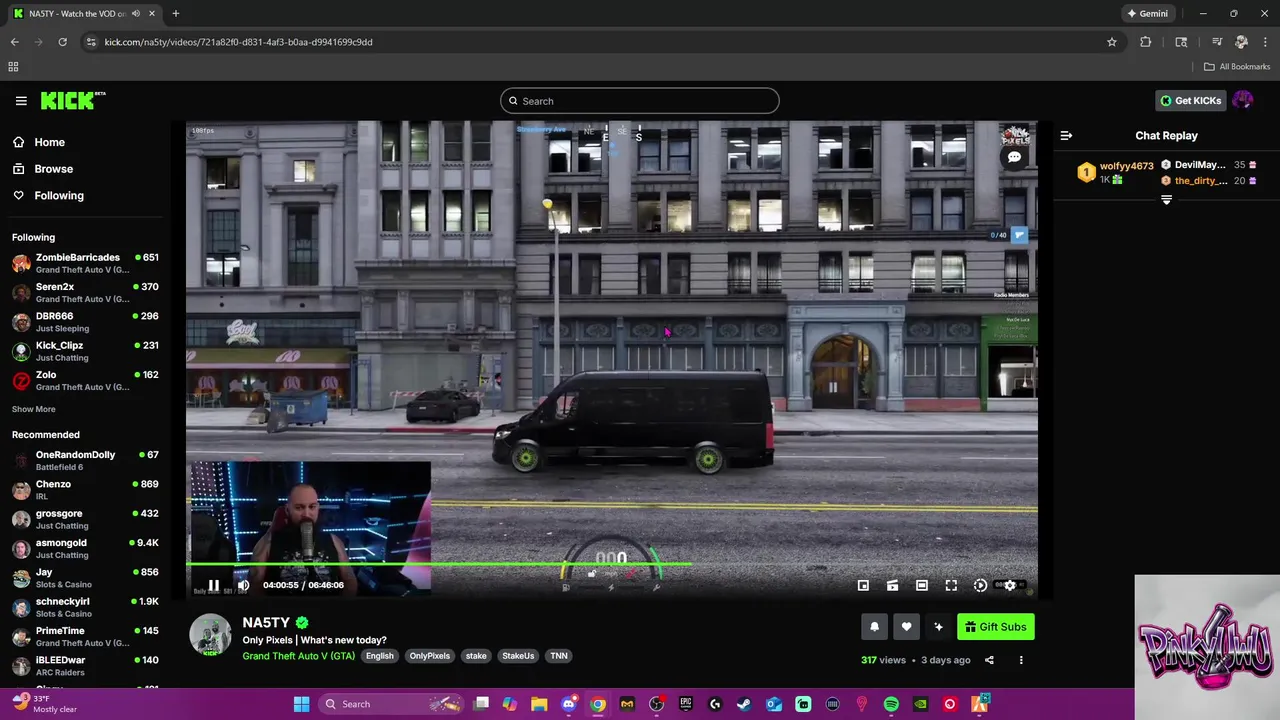
Task: Open Seren2x followed channel
Action: (85, 293)
